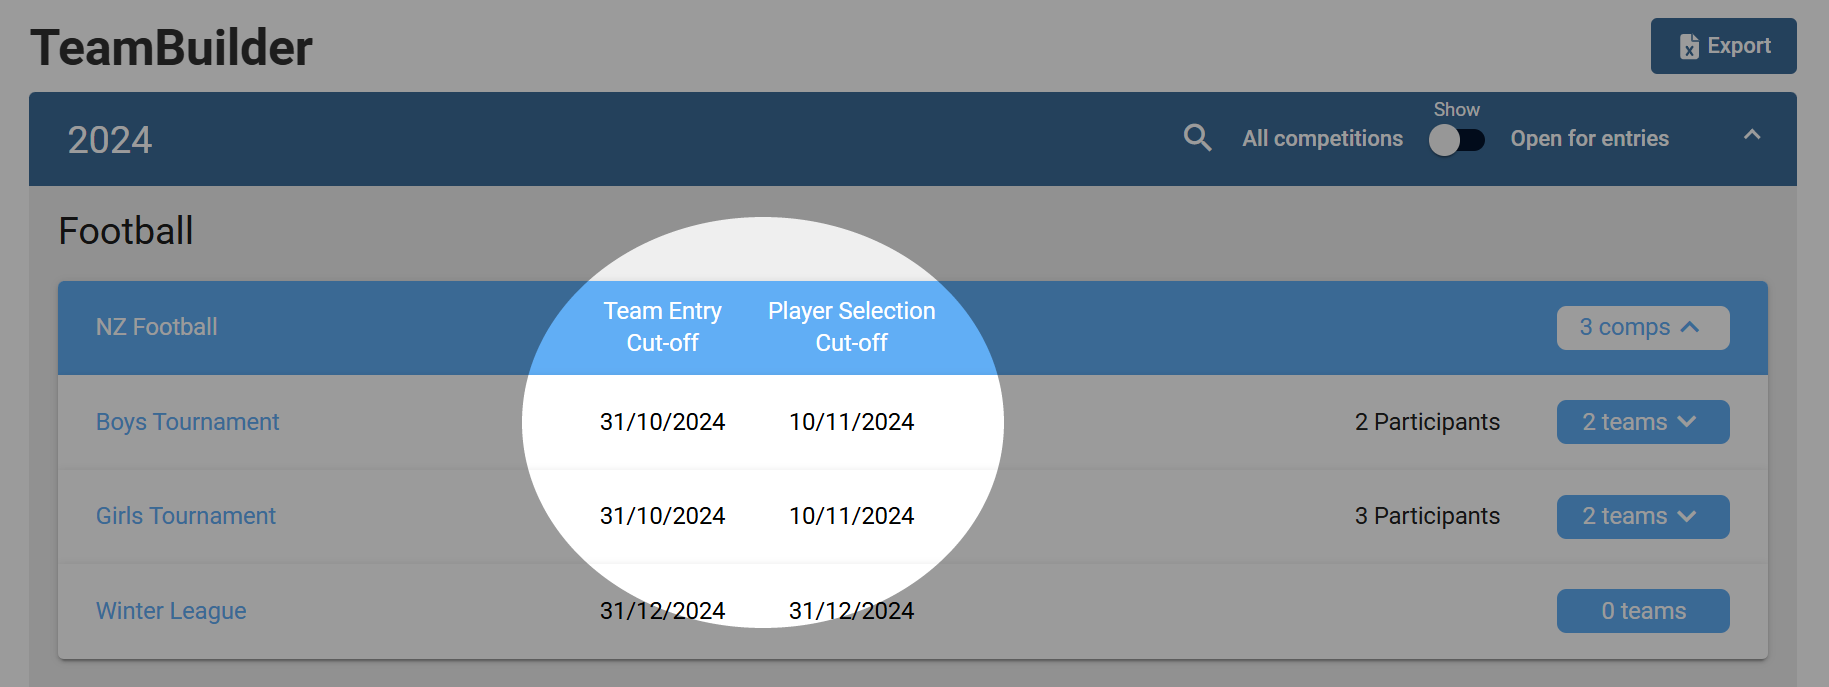Image resolution: width=1829 pixels, height=687 pixels.
Task: Open the Girls Tournament link
Action: (185, 516)
